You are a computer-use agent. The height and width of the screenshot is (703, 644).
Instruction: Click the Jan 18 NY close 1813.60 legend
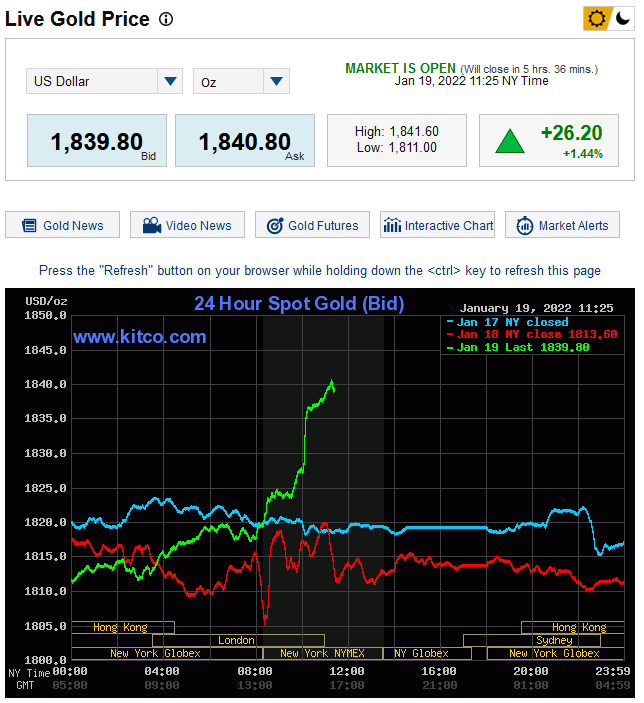pos(532,334)
